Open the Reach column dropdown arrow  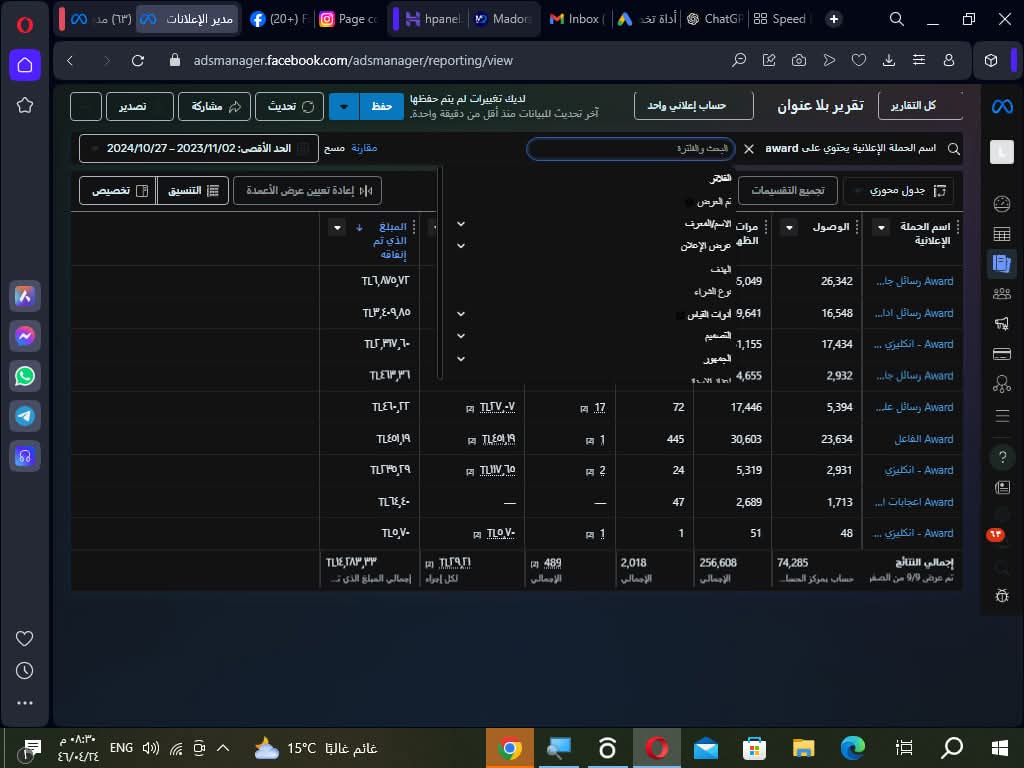click(788, 228)
